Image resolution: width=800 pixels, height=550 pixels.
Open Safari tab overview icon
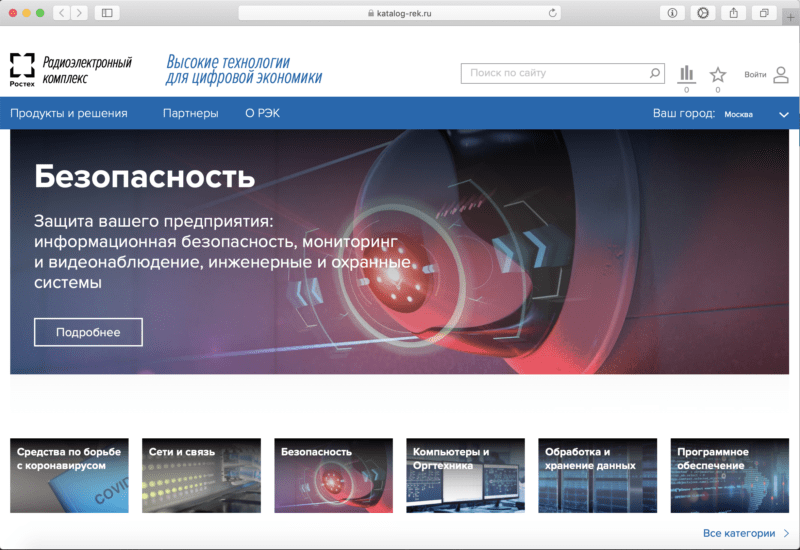point(764,13)
